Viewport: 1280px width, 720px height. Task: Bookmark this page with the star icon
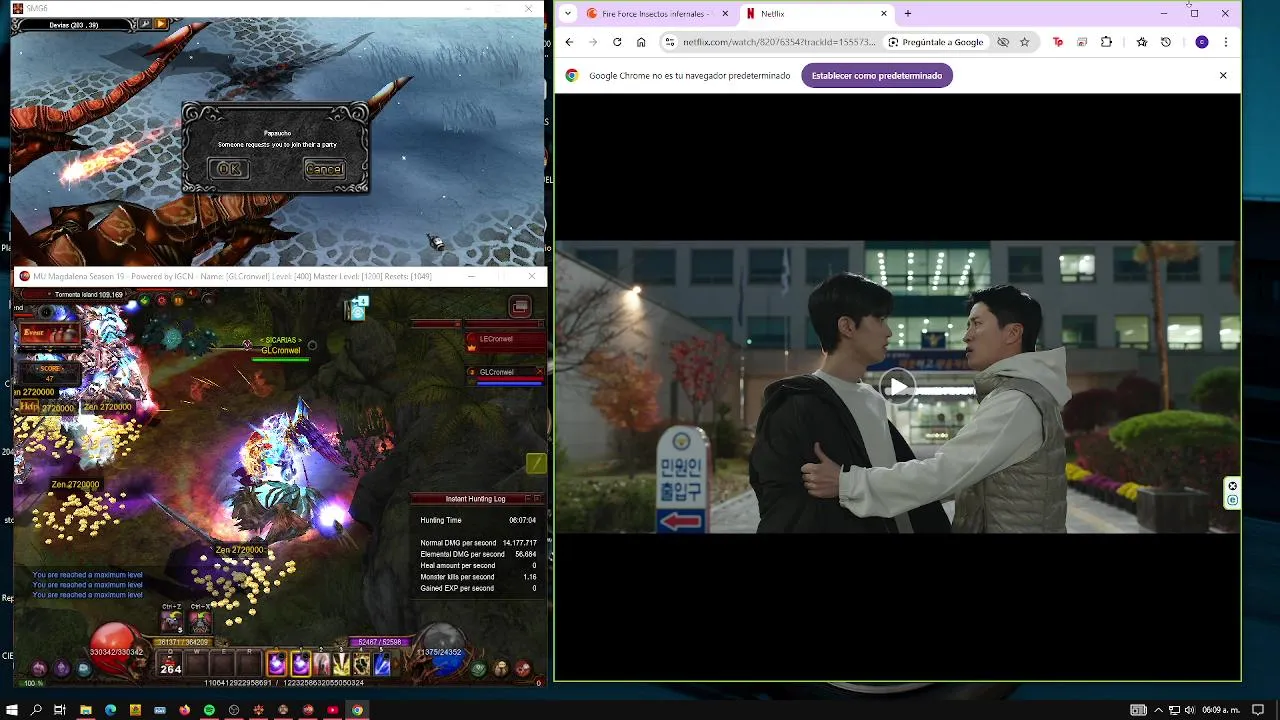tap(1024, 42)
